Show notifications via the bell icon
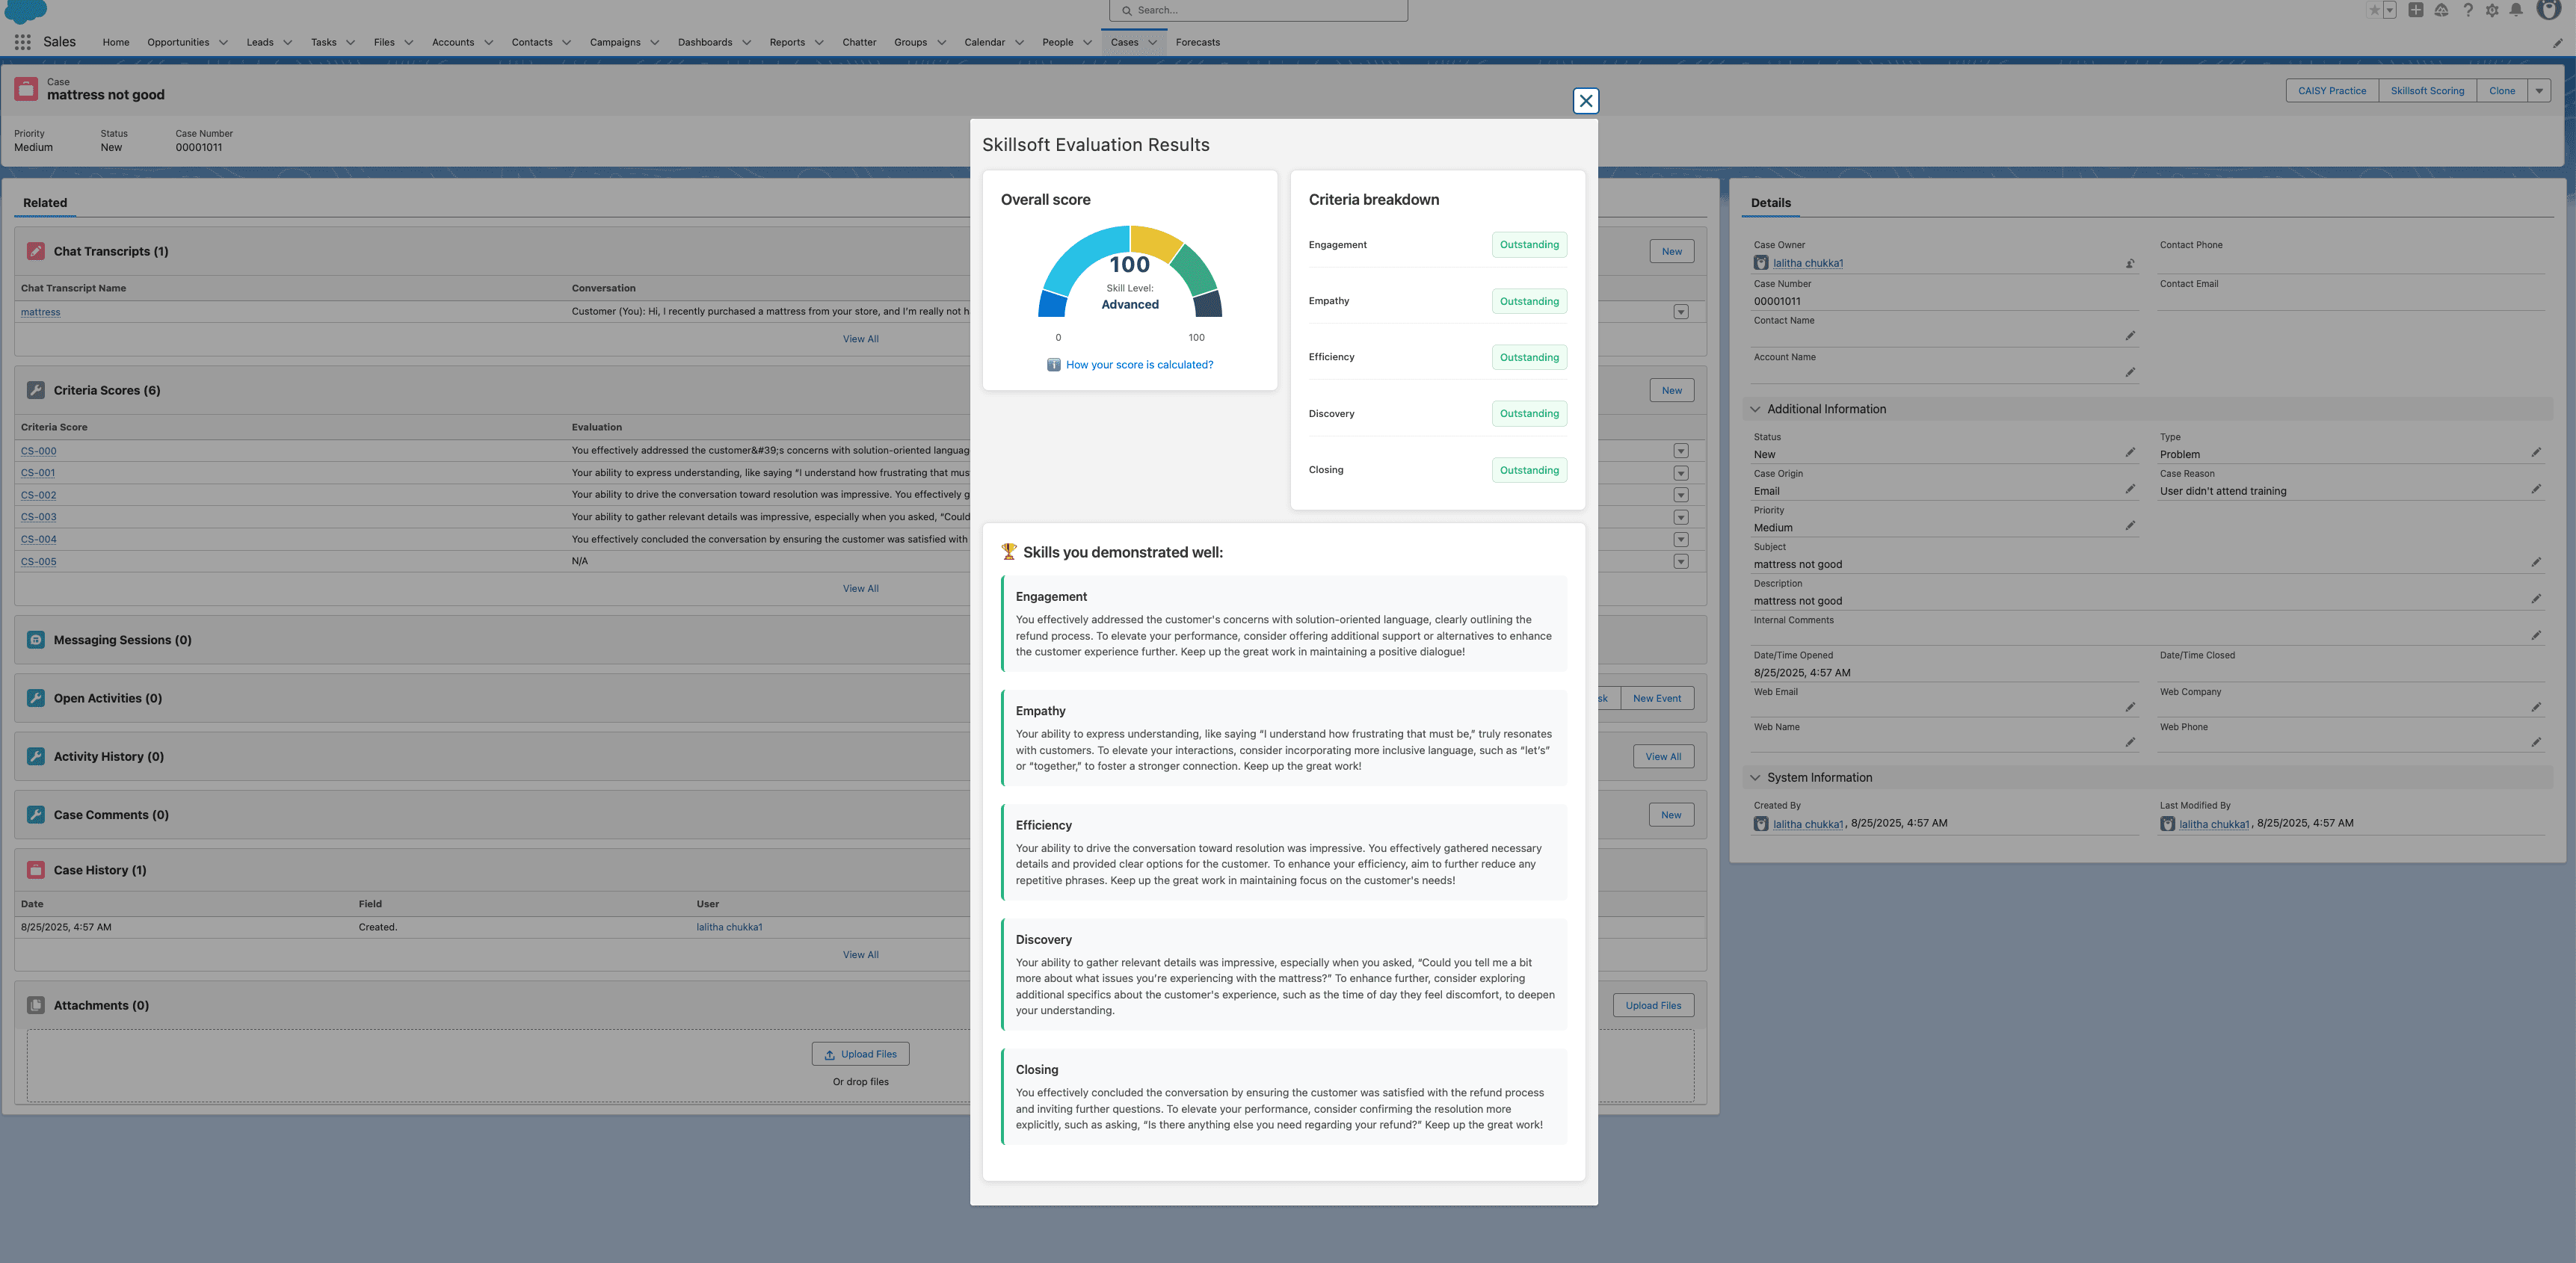 [x=2516, y=10]
